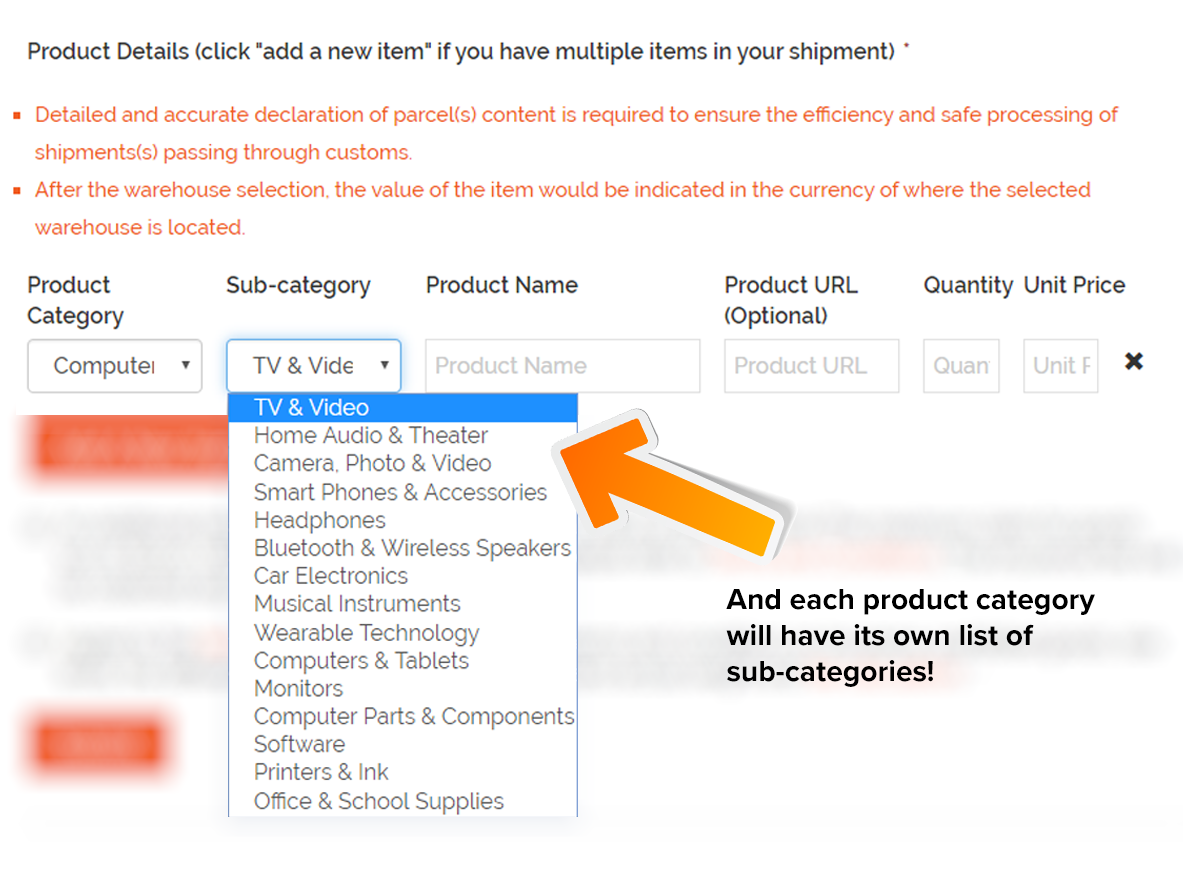Pick Computer Parts & Components
The height and width of the screenshot is (875, 1183).
coord(403,716)
